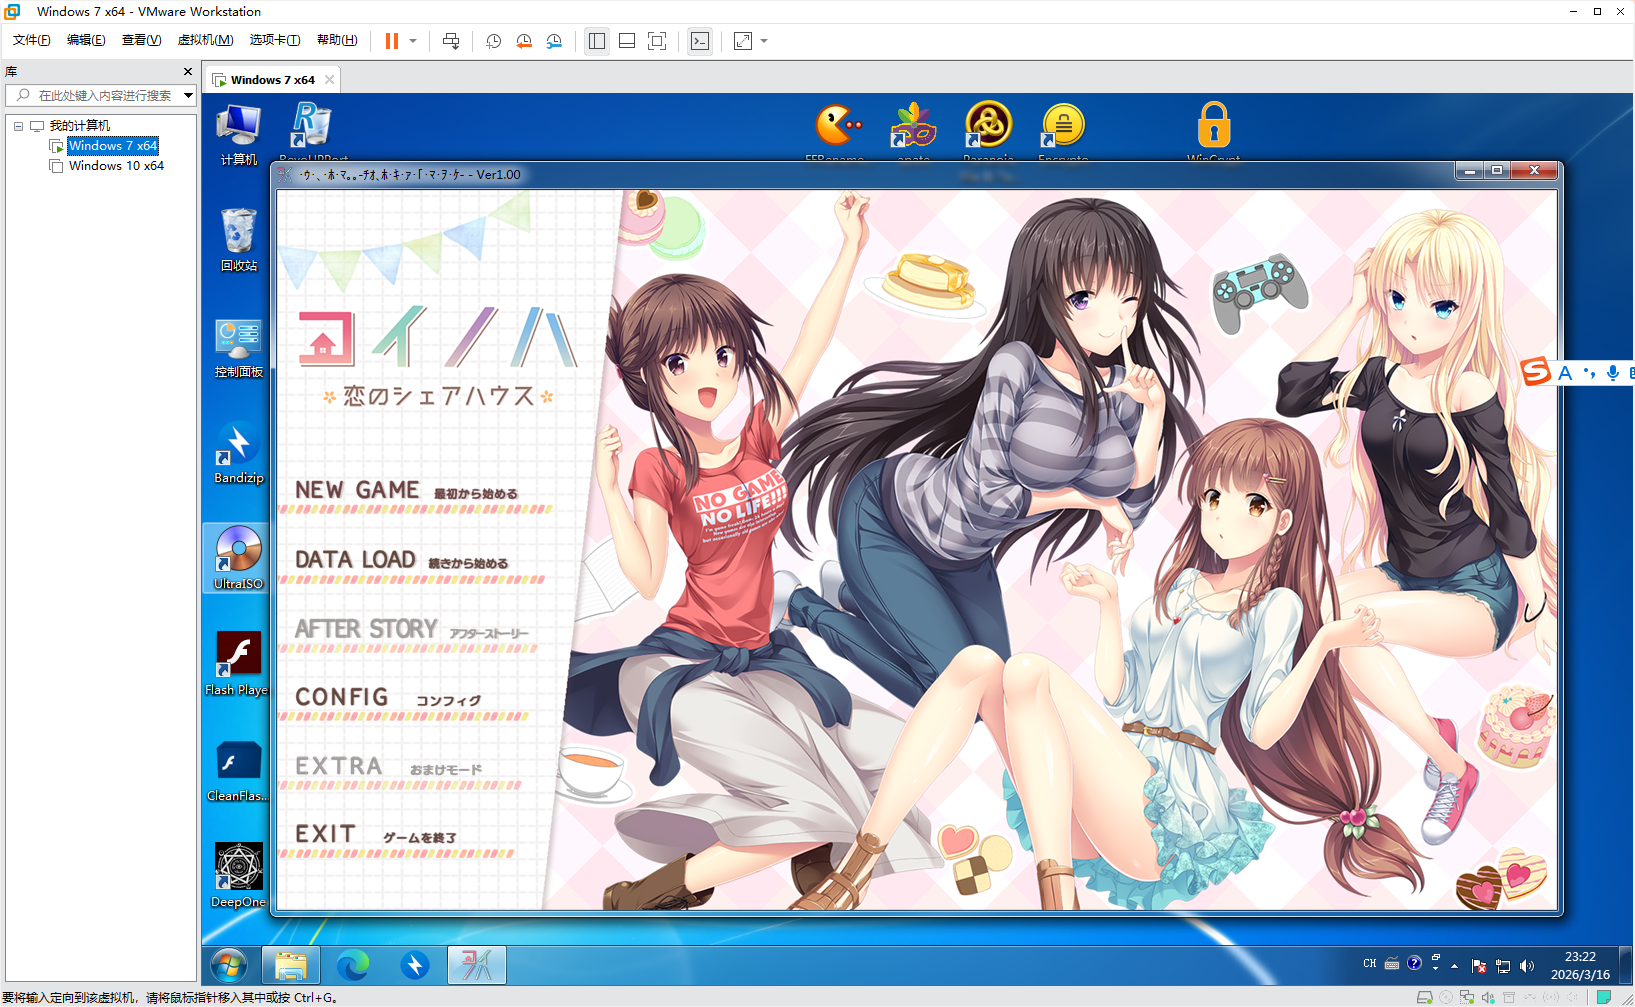Open the snapshot manager

(554, 41)
